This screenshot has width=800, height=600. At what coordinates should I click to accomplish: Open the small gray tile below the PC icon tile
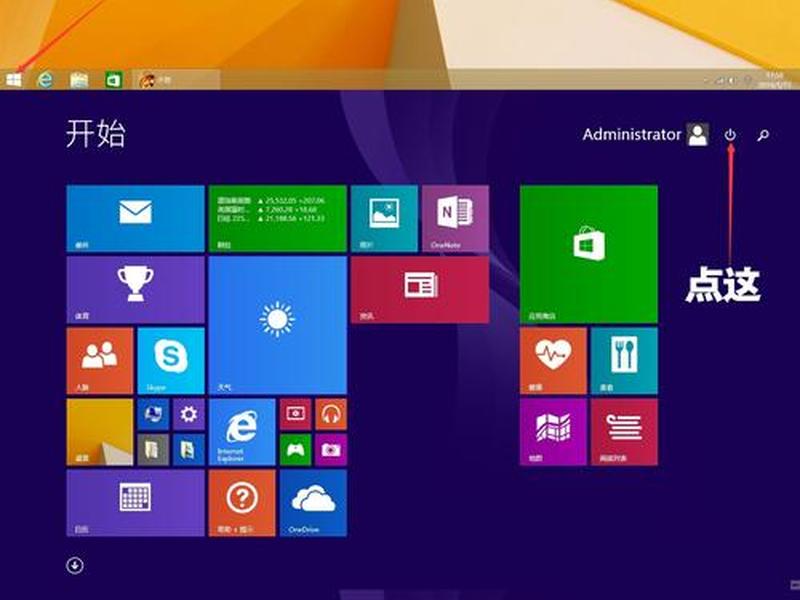(153, 449)
